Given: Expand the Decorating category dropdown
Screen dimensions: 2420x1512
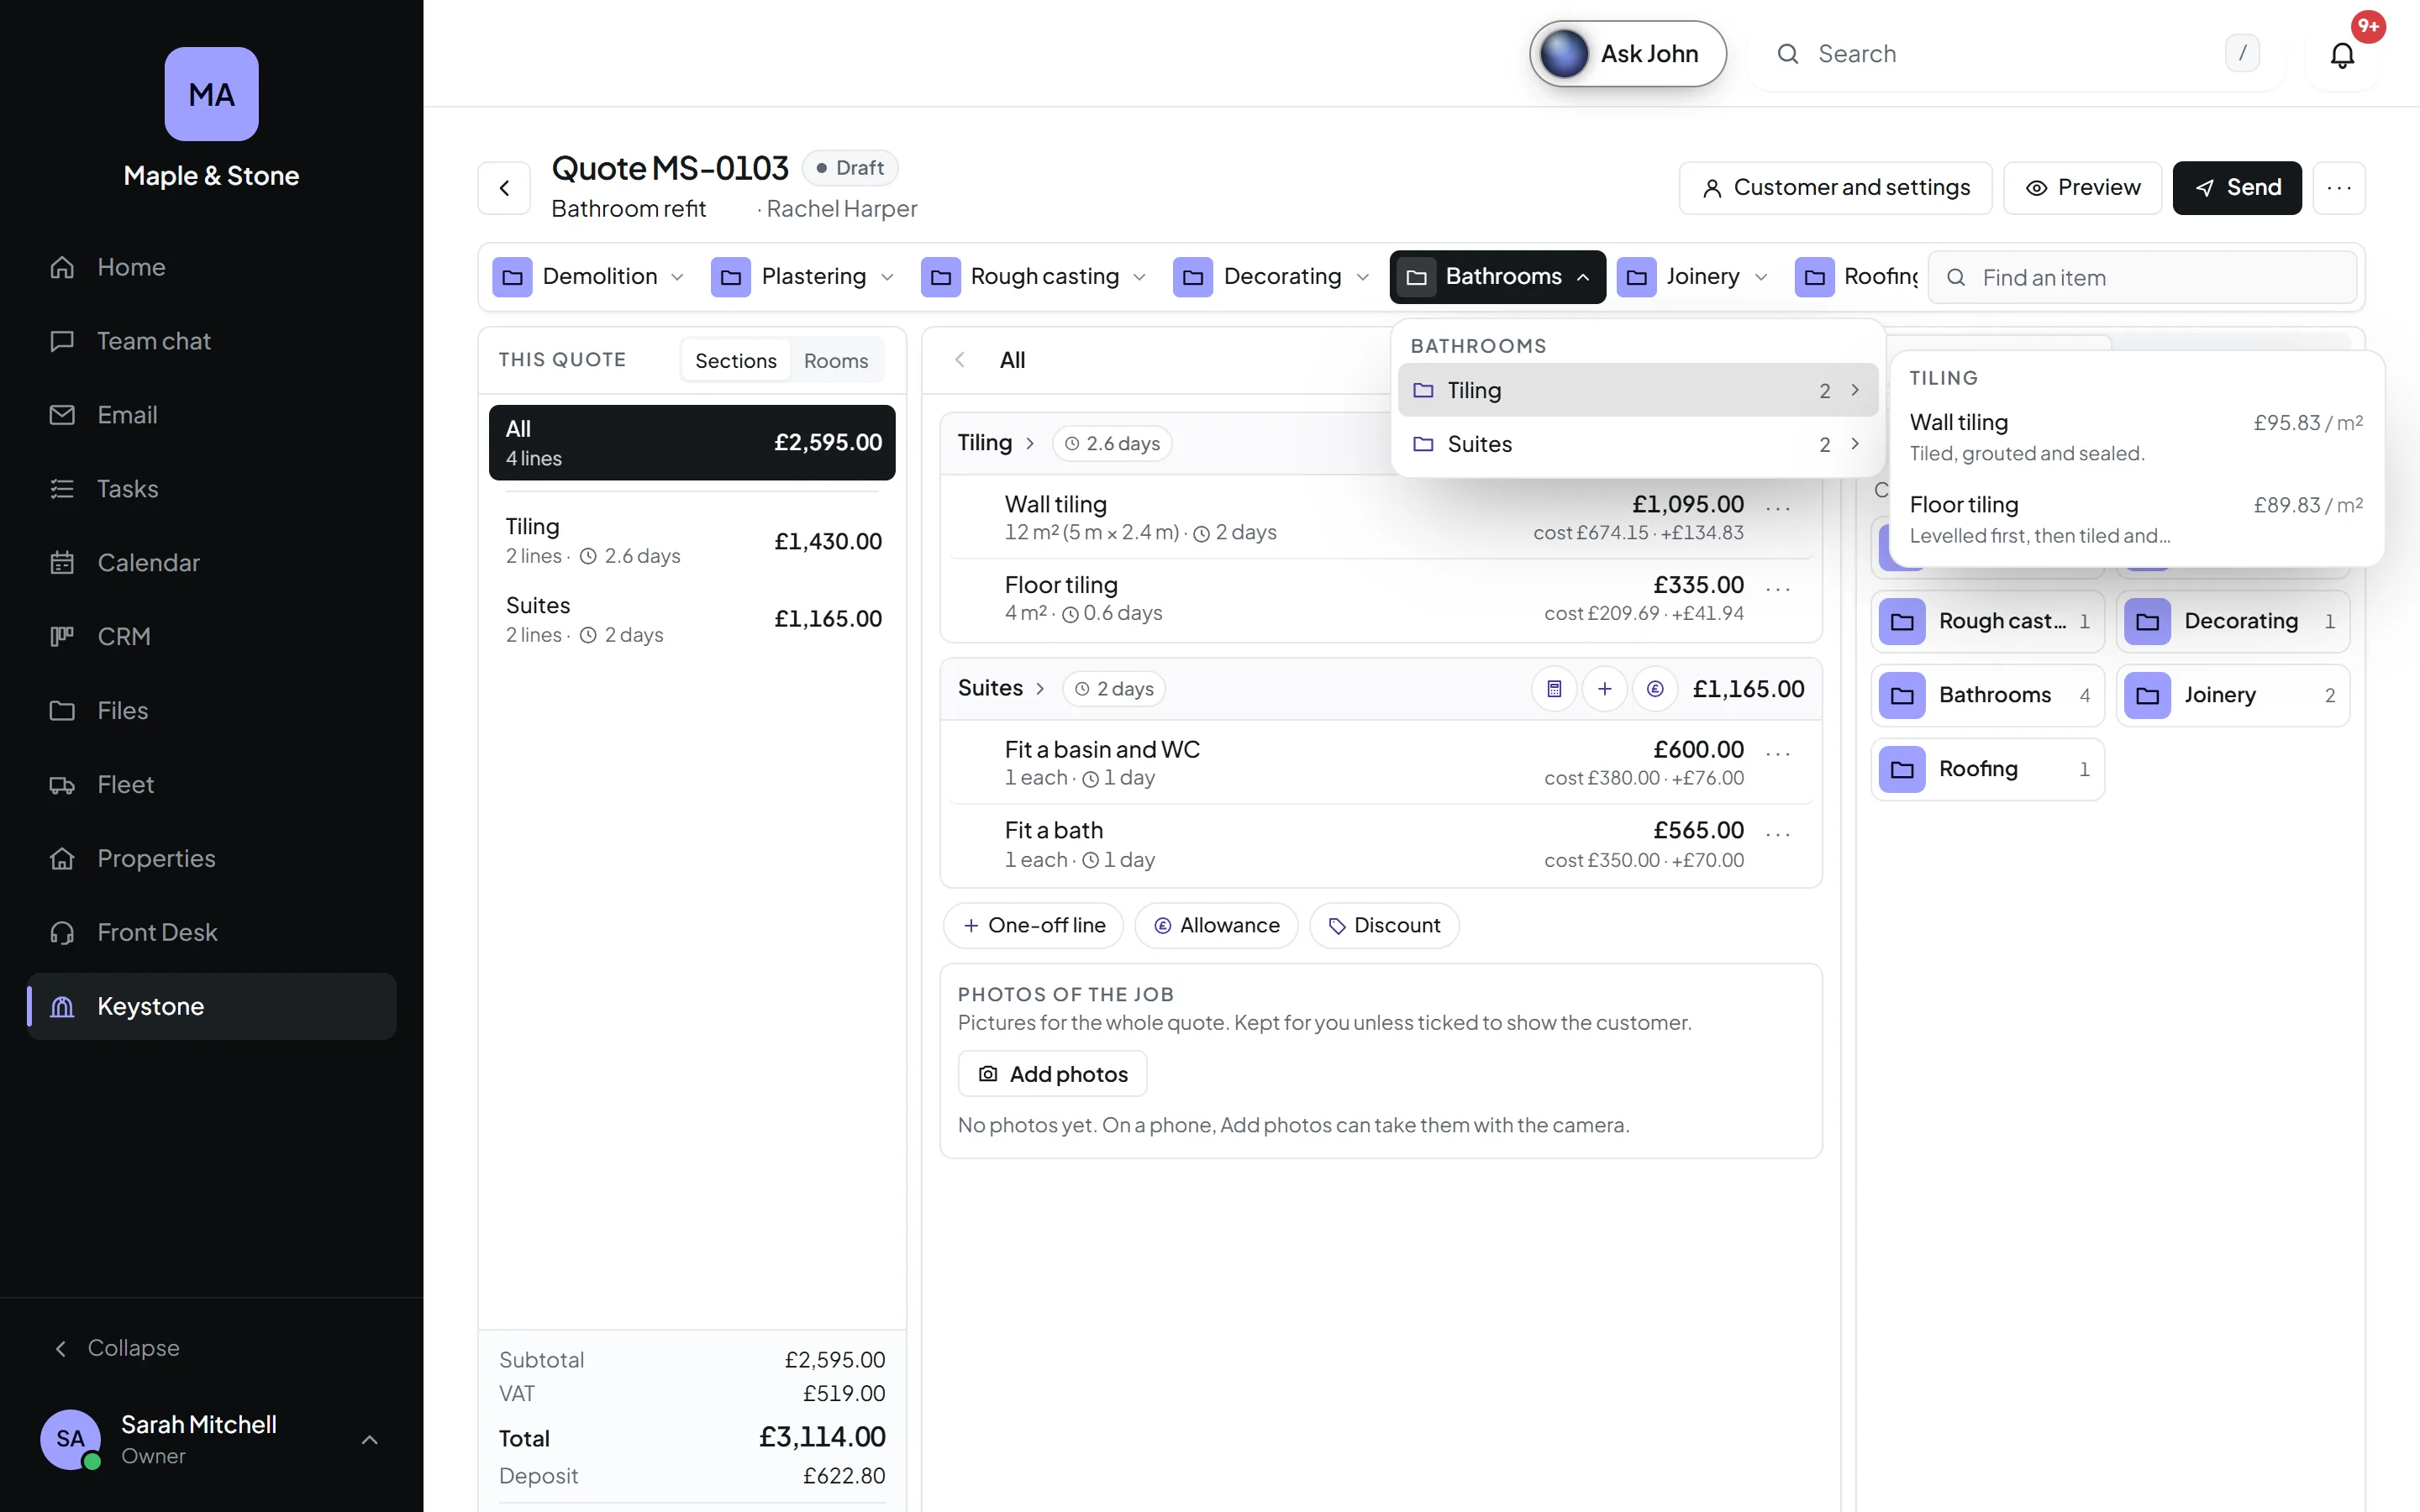Looking at the screenshot, I should tap(1271, 277).
